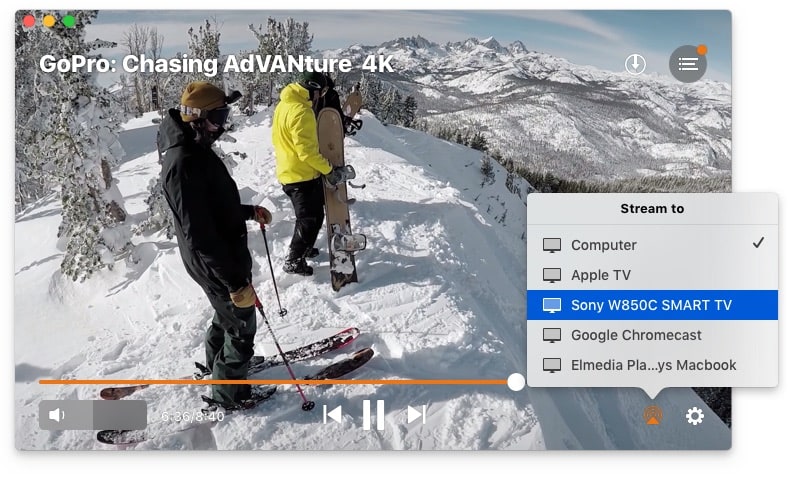
Task: Adjust the volume slider bar
Action: click(93, 415)
